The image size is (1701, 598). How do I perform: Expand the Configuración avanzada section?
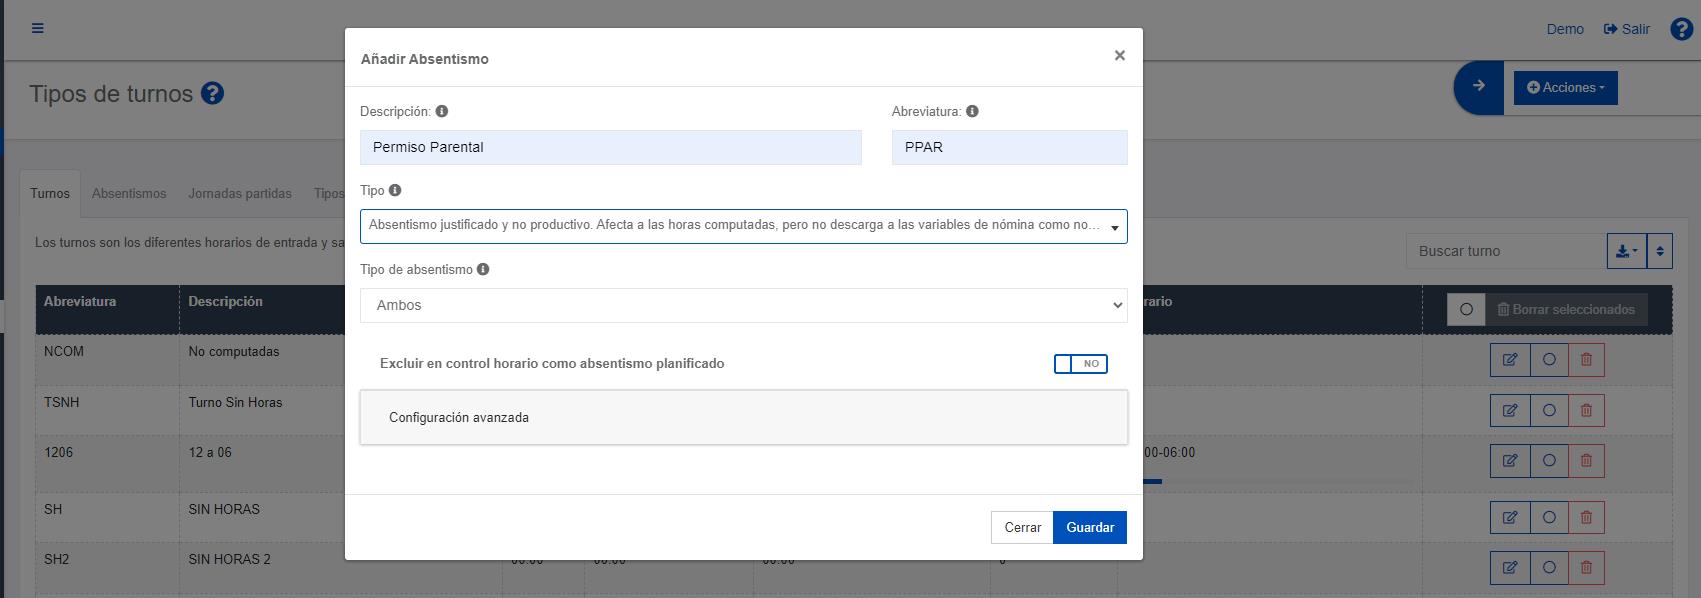point(743,417)
